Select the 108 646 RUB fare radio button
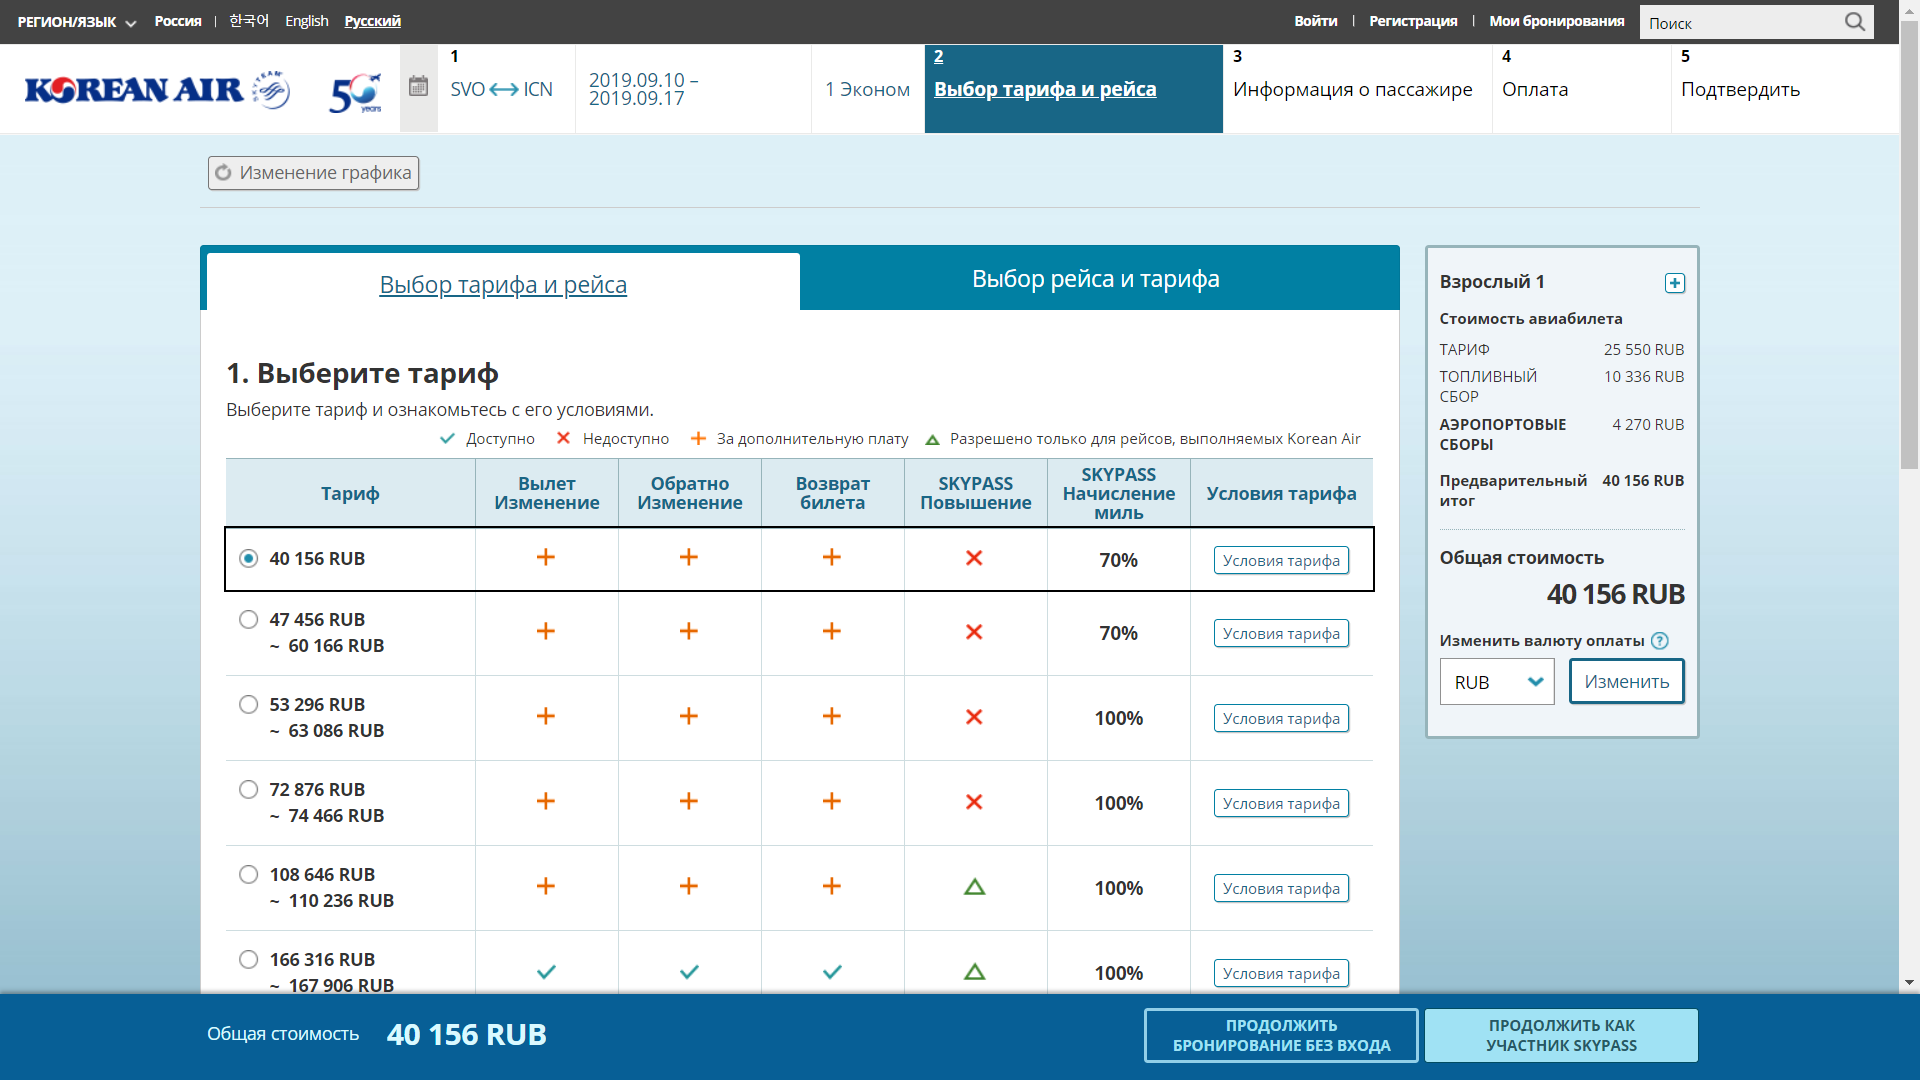The width and height of the screenshot is (1920, 1080). 249,874
